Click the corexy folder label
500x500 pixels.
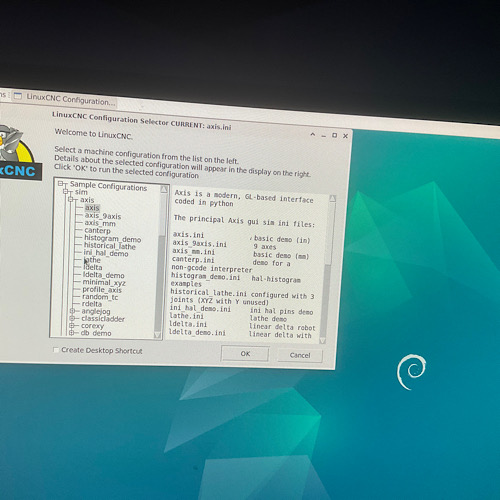click(x=92, y=326)
